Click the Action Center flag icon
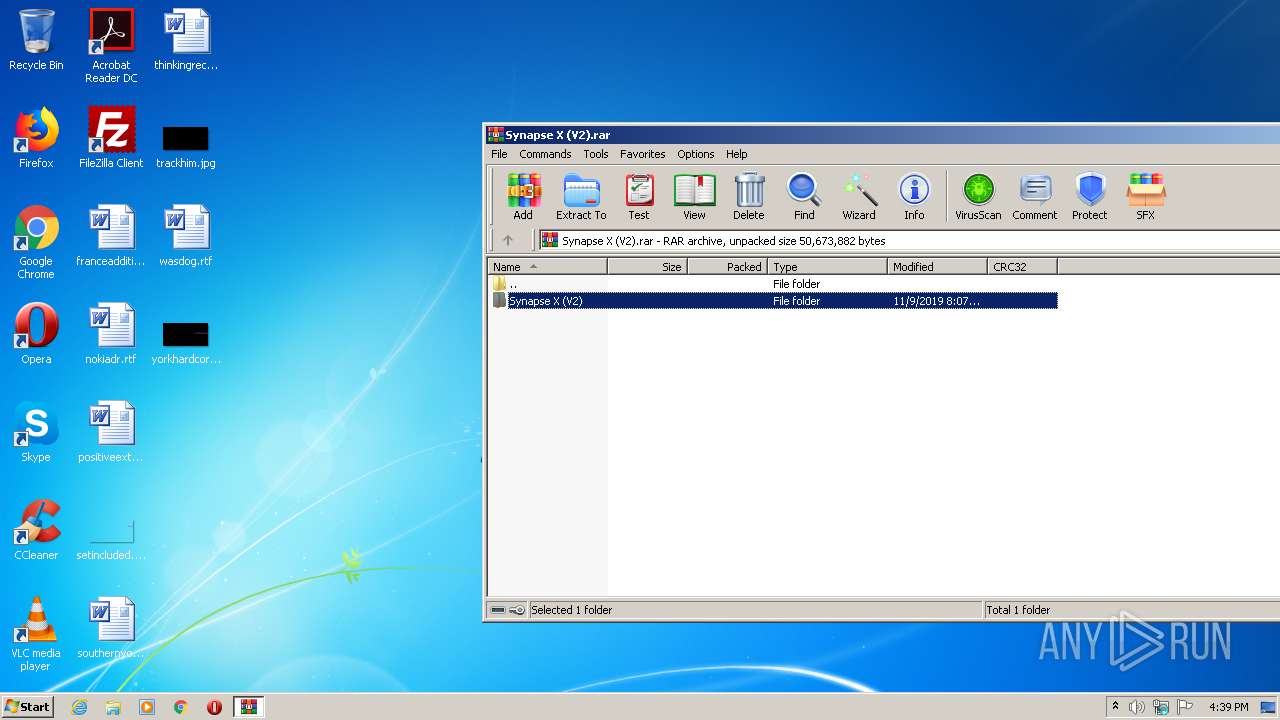The width and height of the screenshot is (1280, 720). 1184,707
